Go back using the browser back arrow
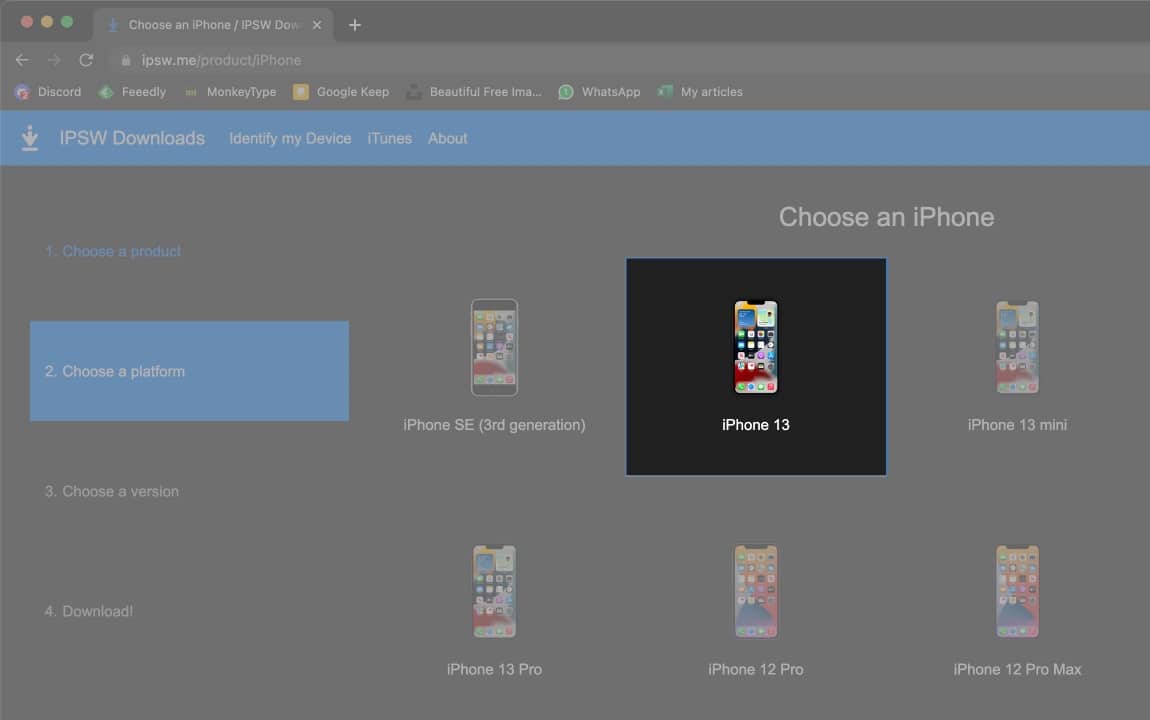This screenshot has width=1150, height=720. point(22,60)
